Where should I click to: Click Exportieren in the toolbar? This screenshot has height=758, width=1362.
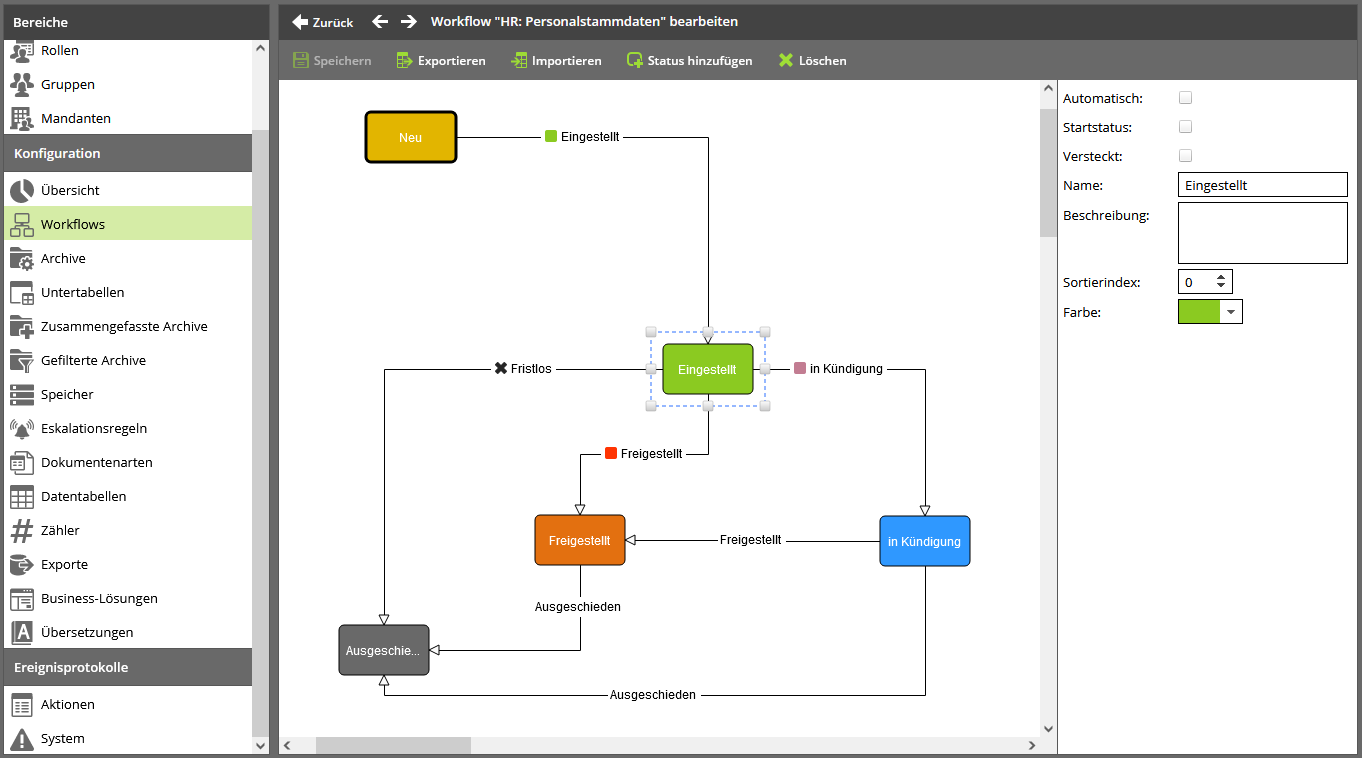click(441, 61)
